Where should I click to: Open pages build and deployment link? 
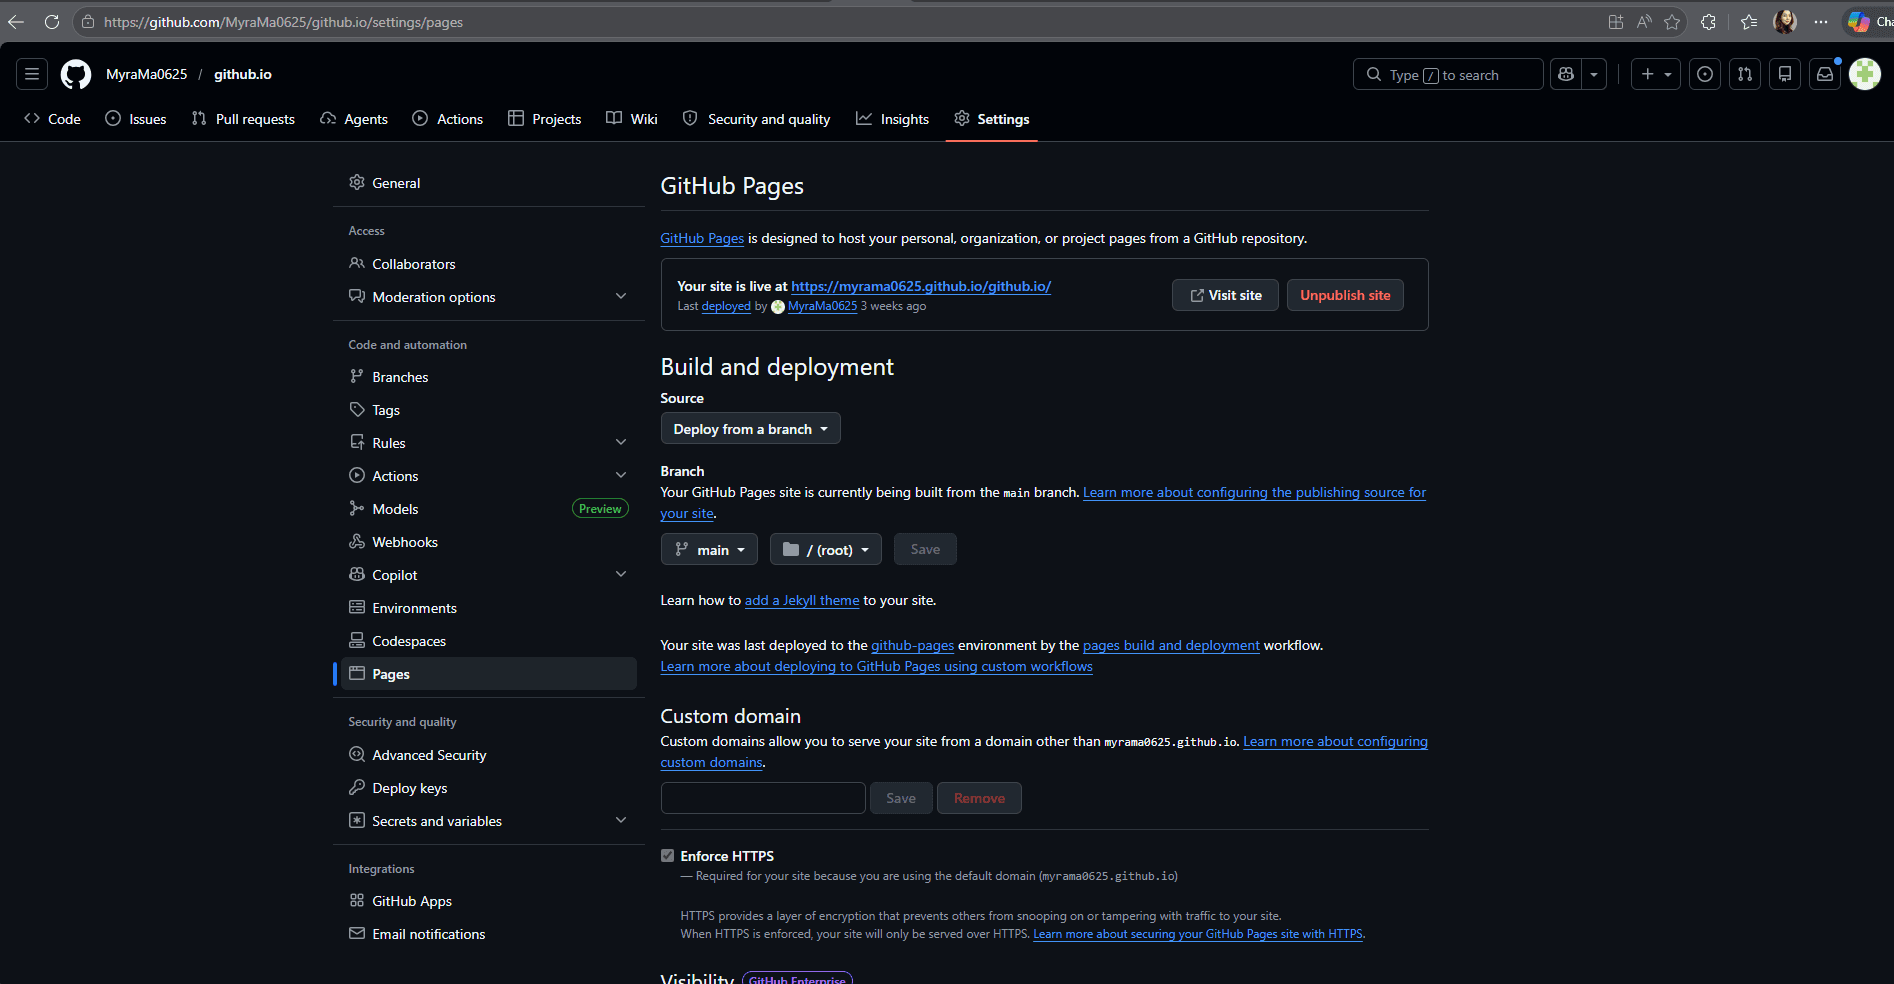[1171, 645]
